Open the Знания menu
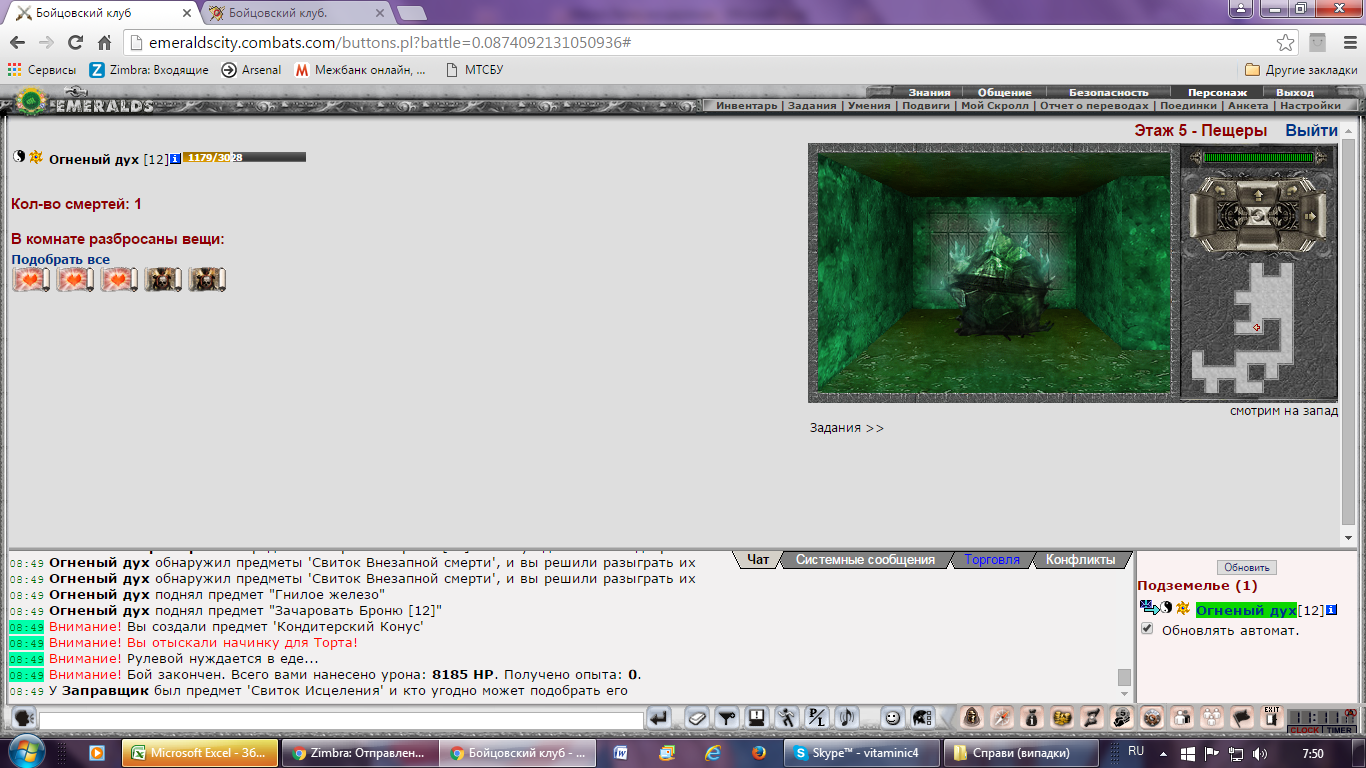Viewport: 1366px width, 768px height. tap(929, 92)
